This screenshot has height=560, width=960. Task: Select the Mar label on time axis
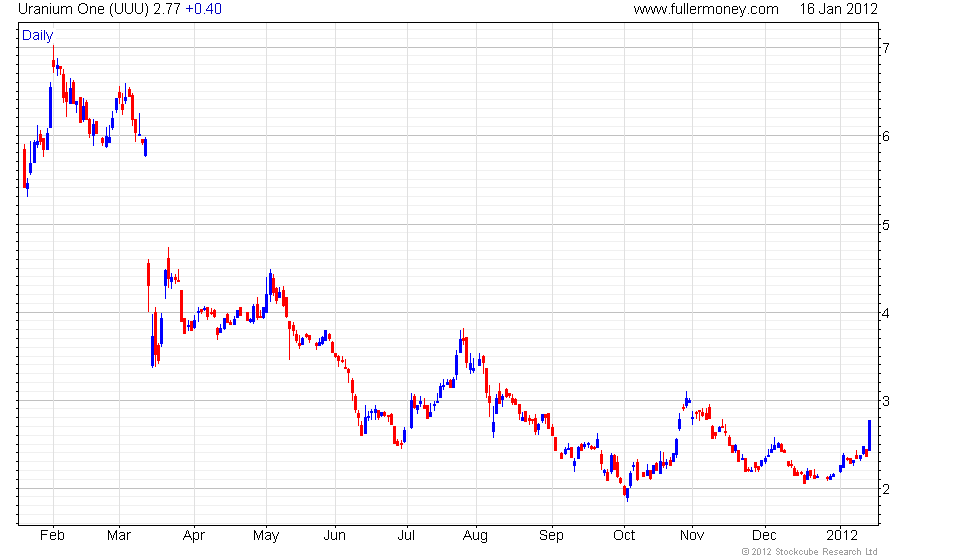[x=119, y=536]
